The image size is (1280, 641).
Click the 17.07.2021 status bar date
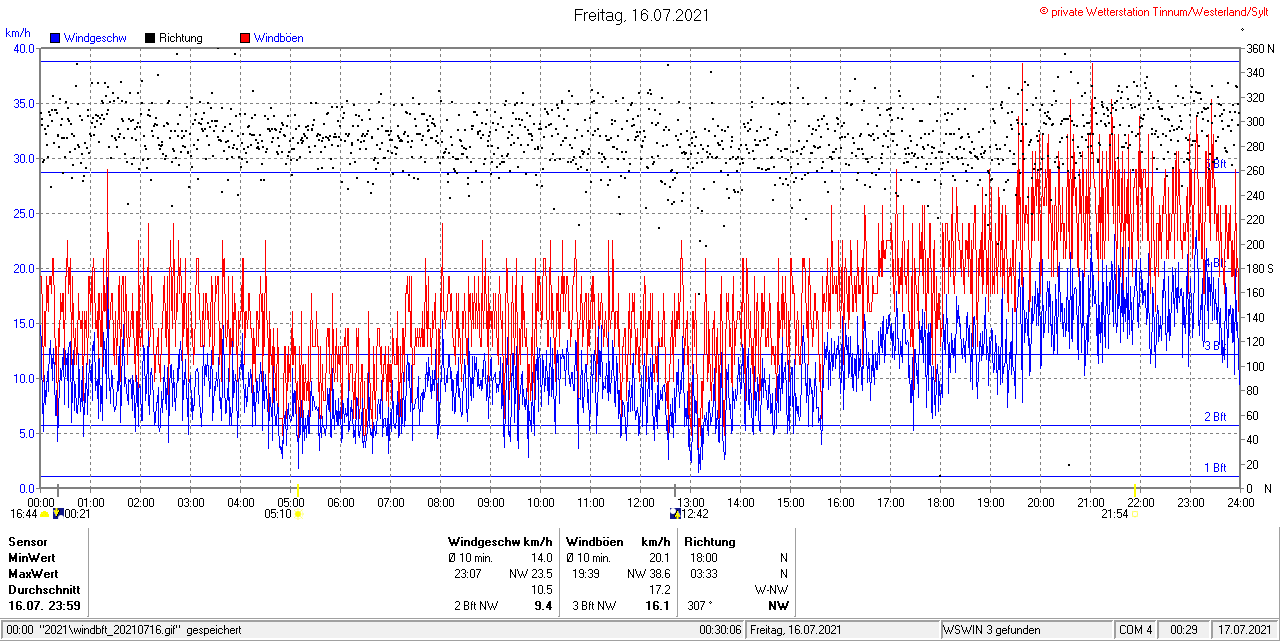pyautogui.click(x=1245, y=630)
